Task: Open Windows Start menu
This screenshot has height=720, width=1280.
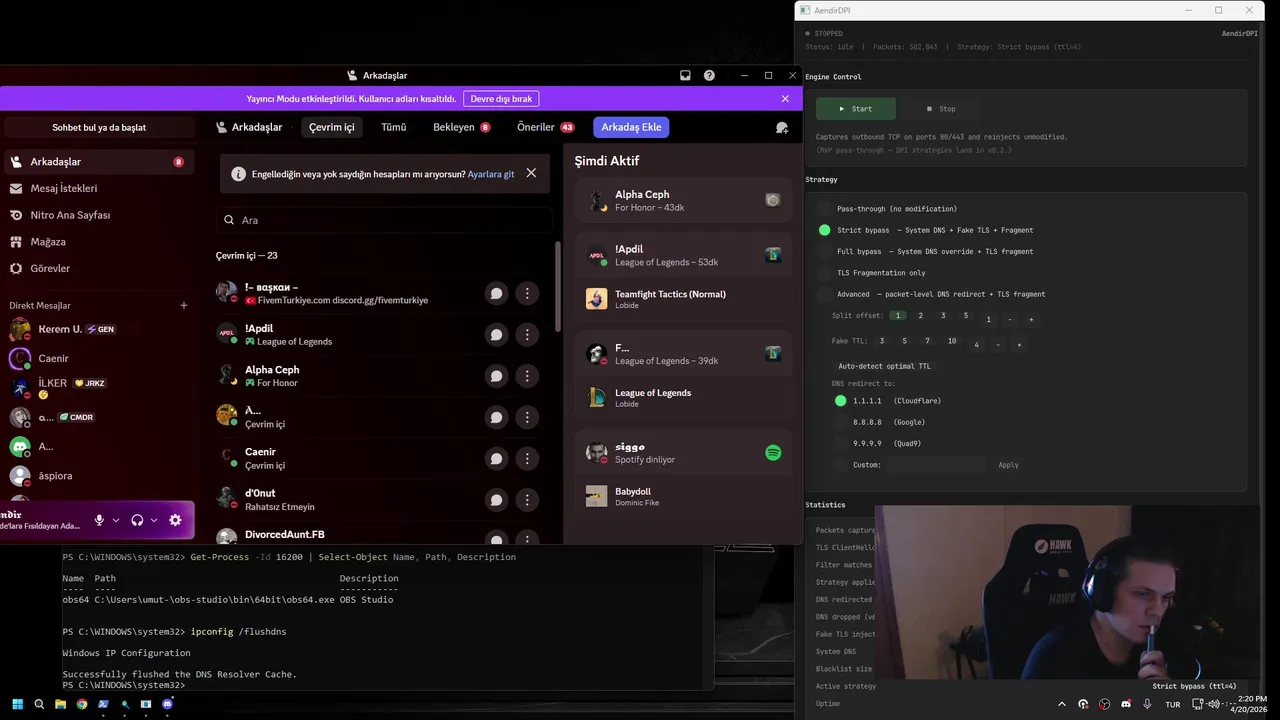Action: tap(17, 704)
